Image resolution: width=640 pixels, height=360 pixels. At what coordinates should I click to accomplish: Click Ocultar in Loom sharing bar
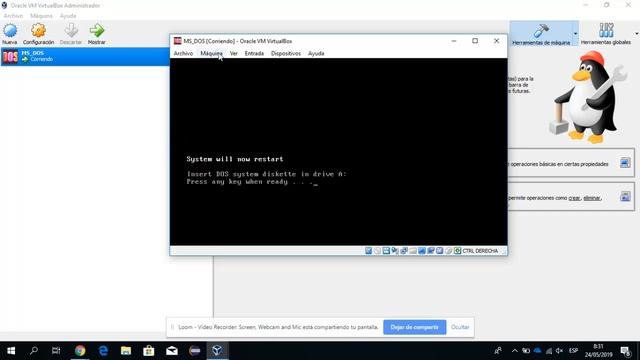460,327
